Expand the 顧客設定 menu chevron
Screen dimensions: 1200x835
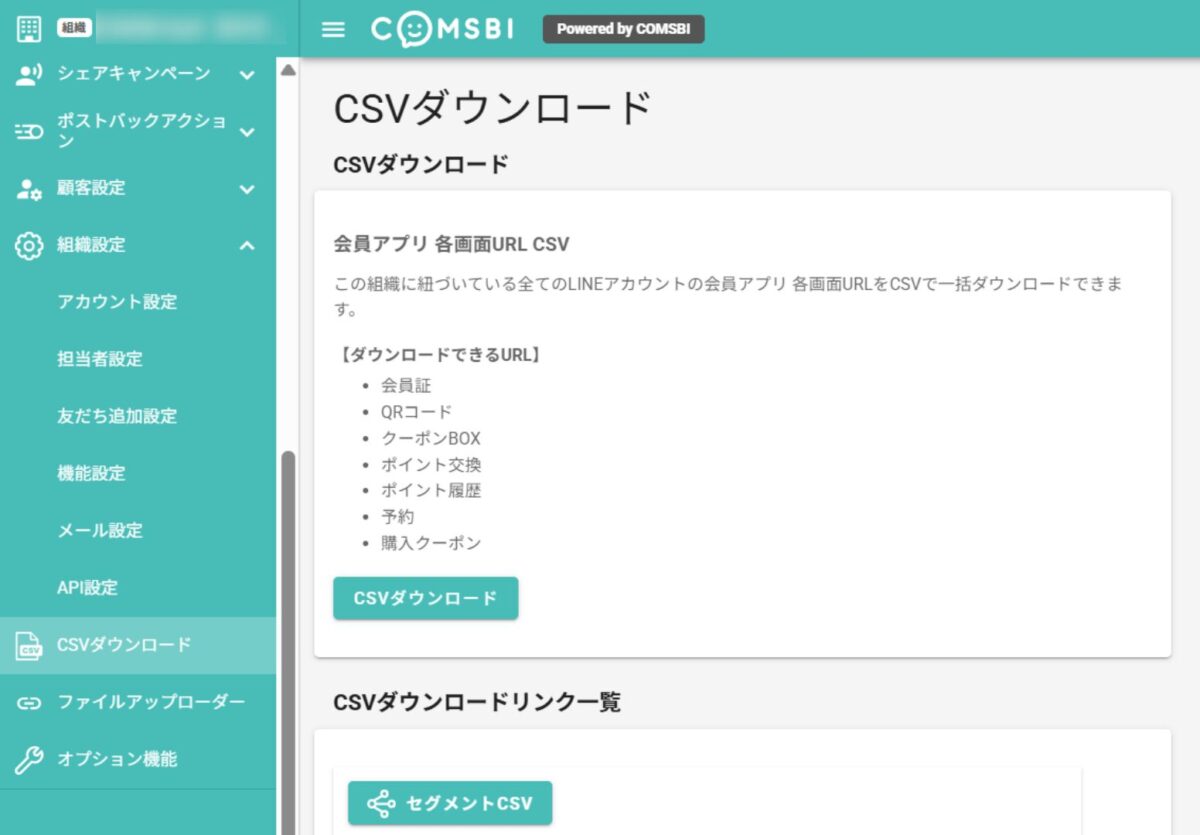[247, 189]
